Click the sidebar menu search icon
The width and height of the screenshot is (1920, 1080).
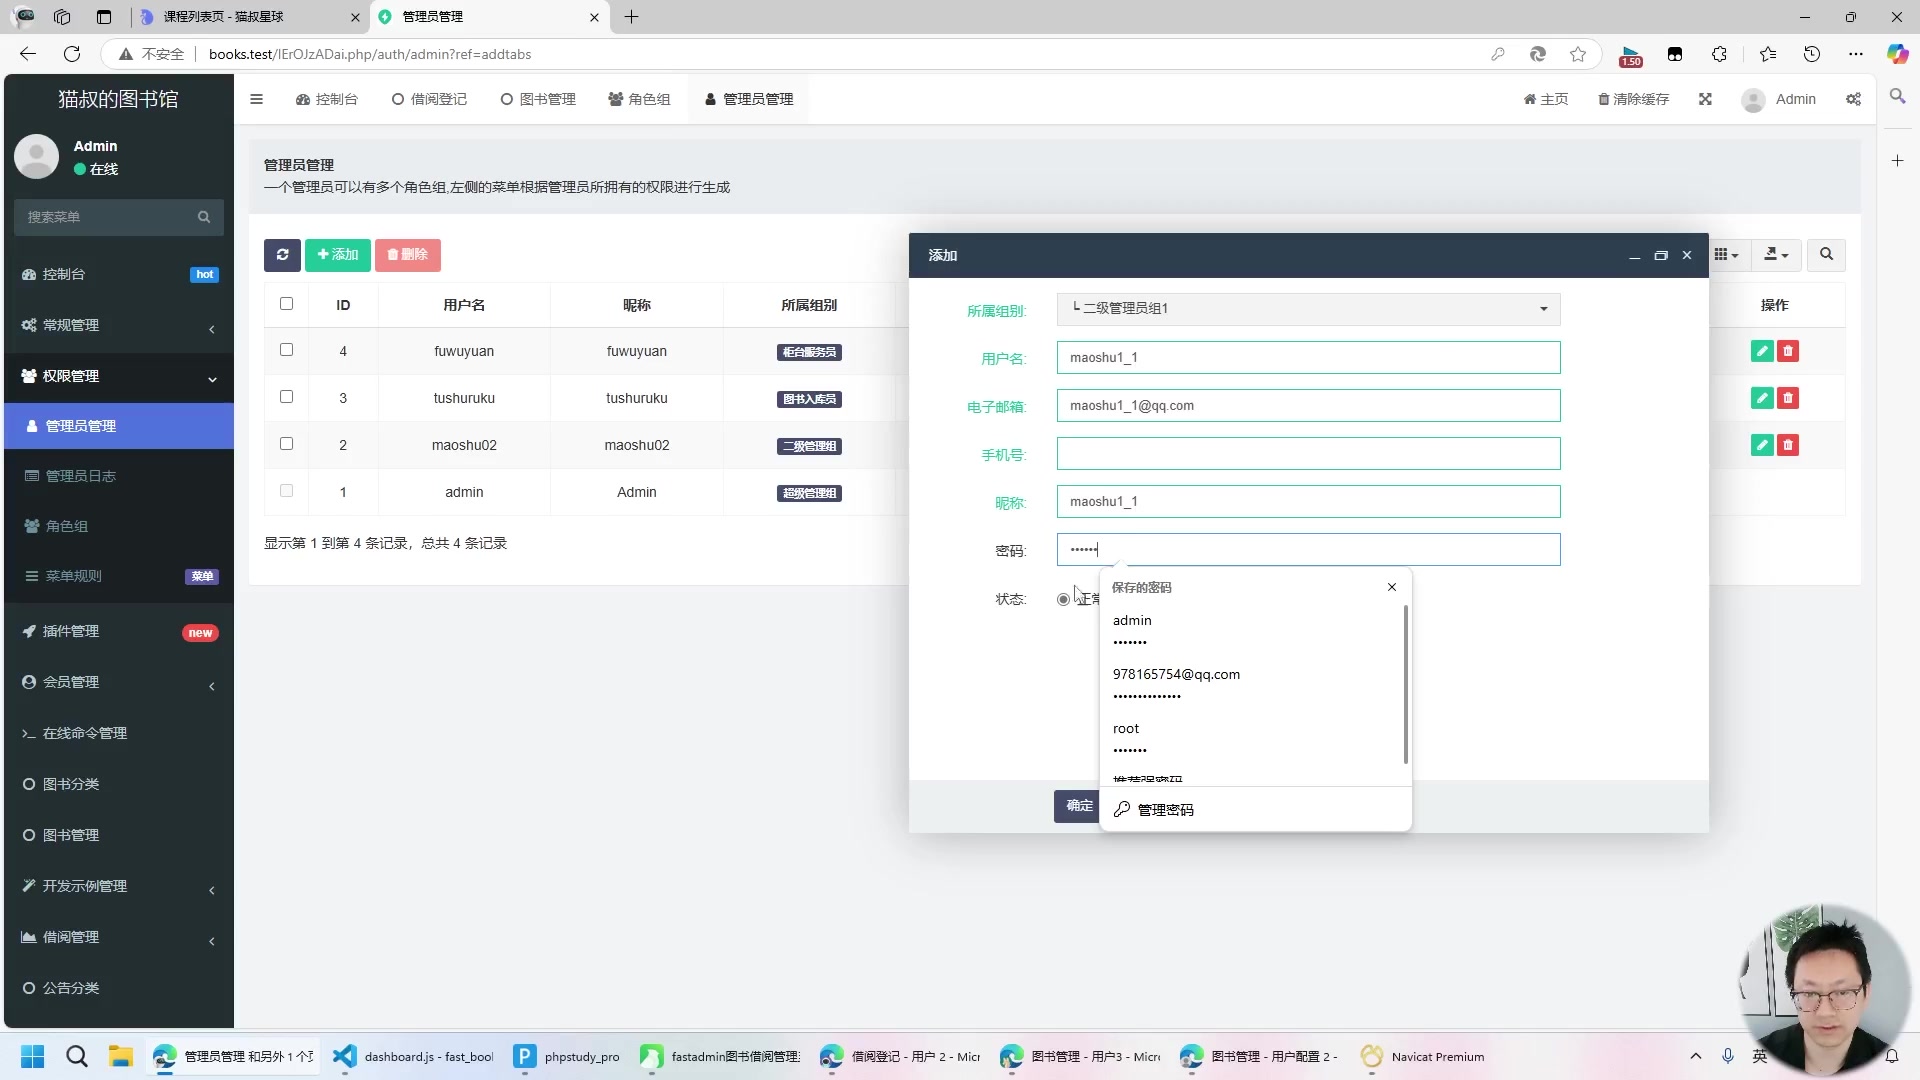(204, 217)
